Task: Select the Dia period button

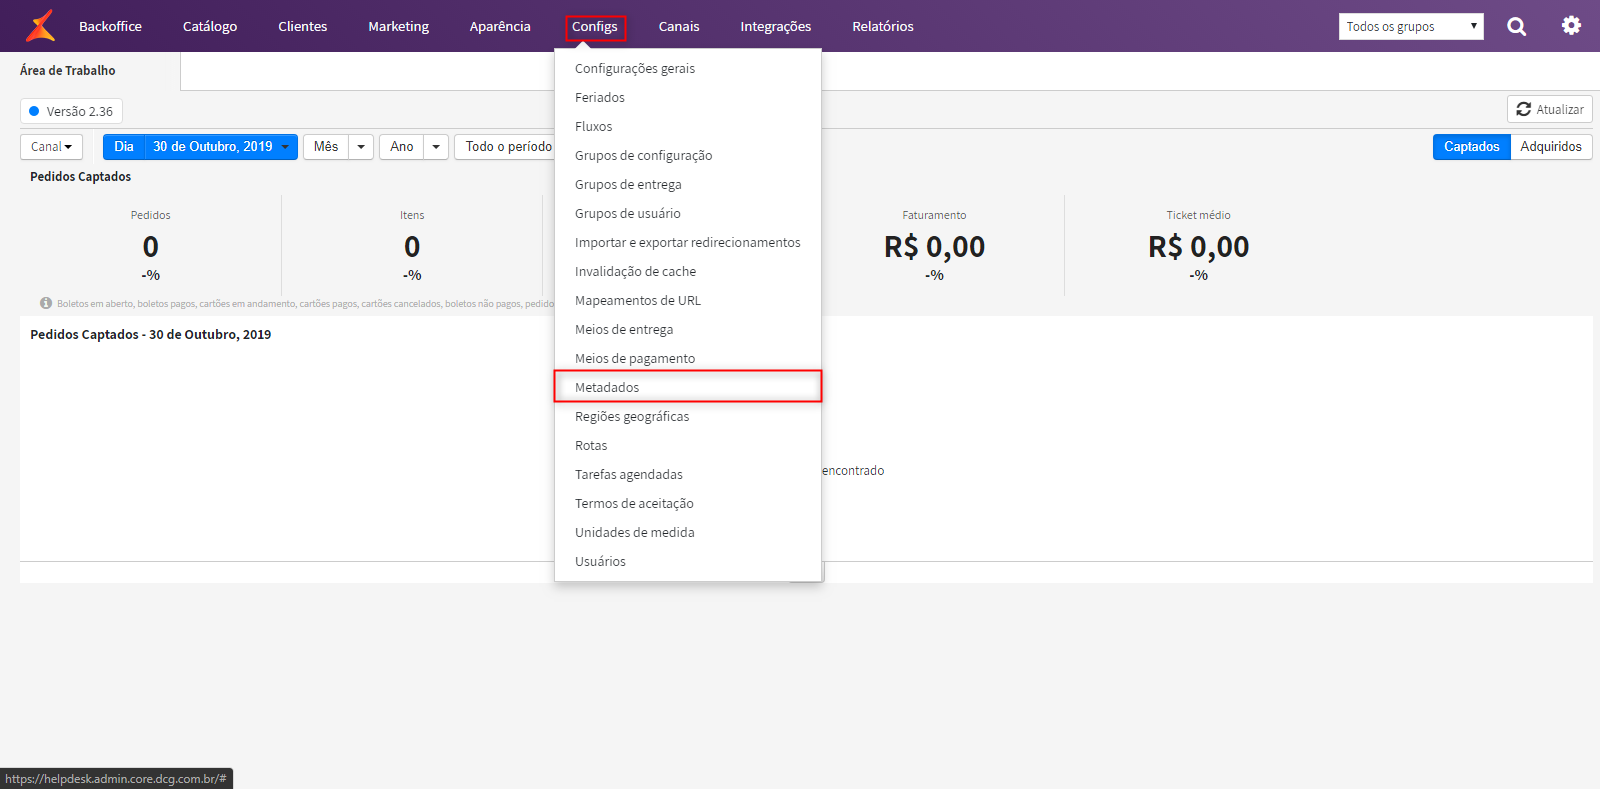Action: pyautogui.click(x=124, y=147)
